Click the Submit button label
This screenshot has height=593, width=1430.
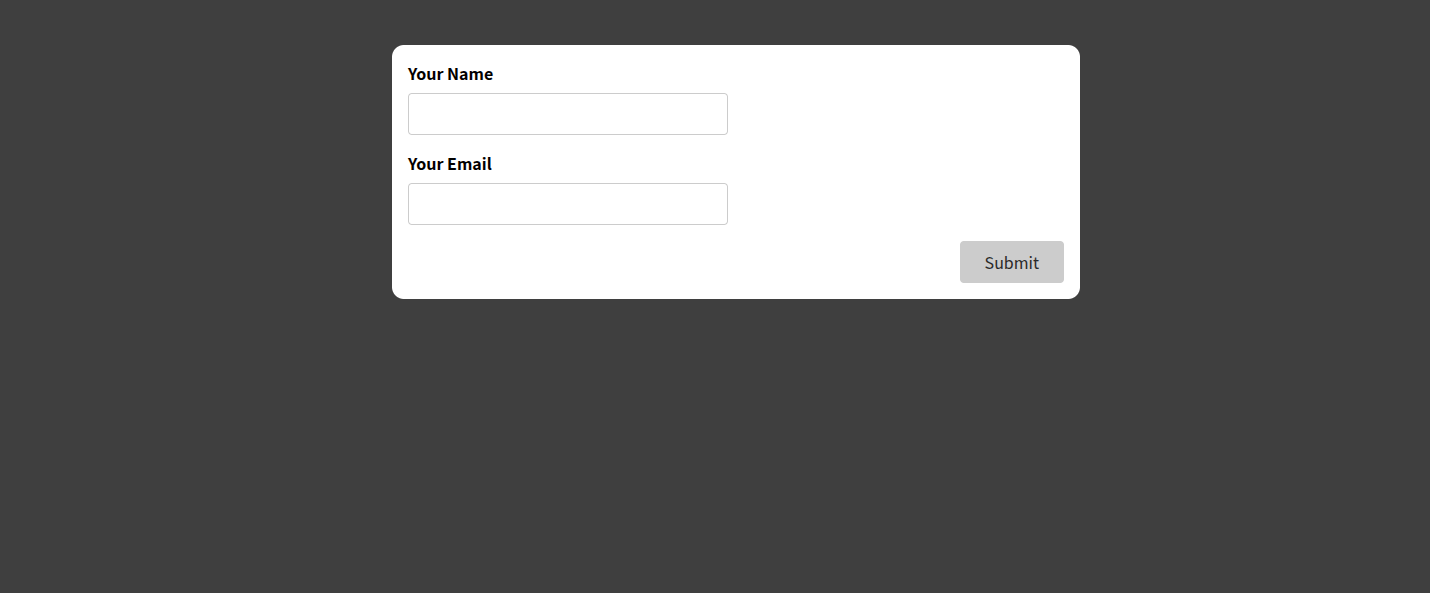[1011, 262]
